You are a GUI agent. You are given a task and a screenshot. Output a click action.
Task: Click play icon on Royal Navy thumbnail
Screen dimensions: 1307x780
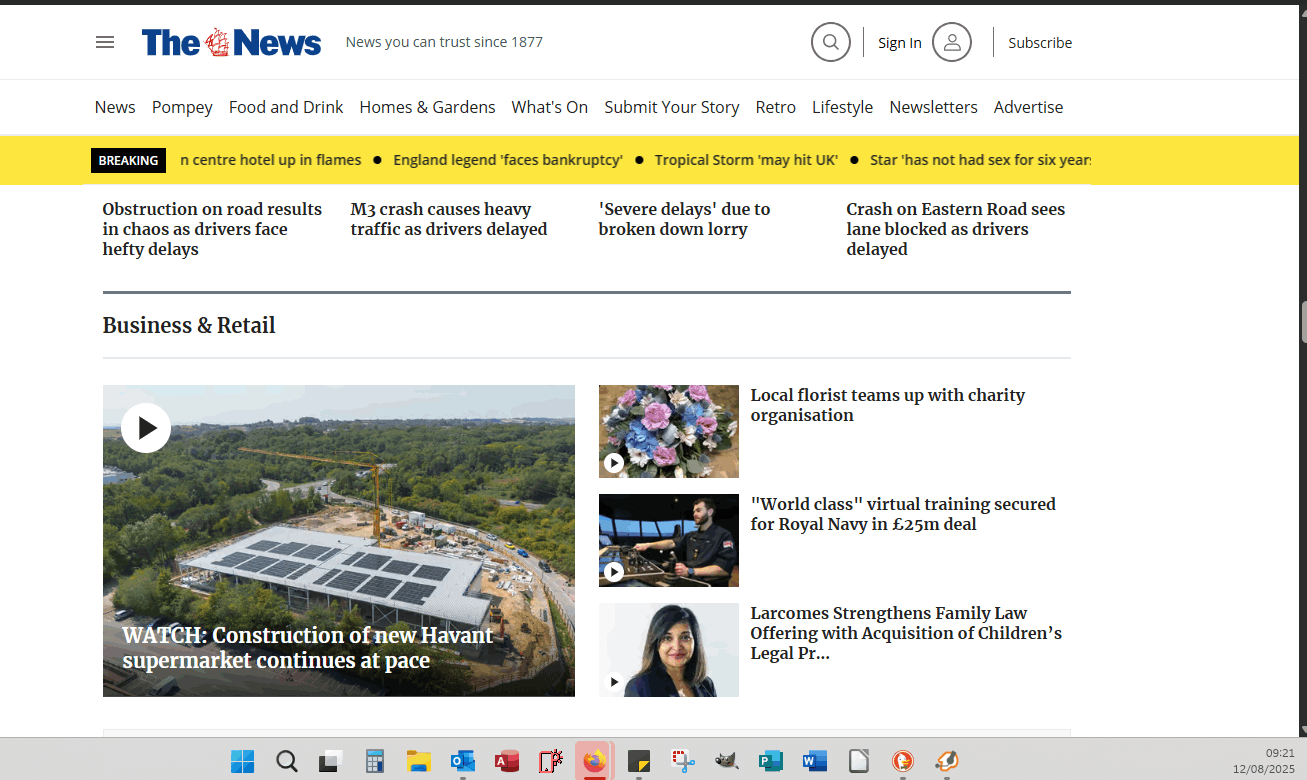point(614,572)
